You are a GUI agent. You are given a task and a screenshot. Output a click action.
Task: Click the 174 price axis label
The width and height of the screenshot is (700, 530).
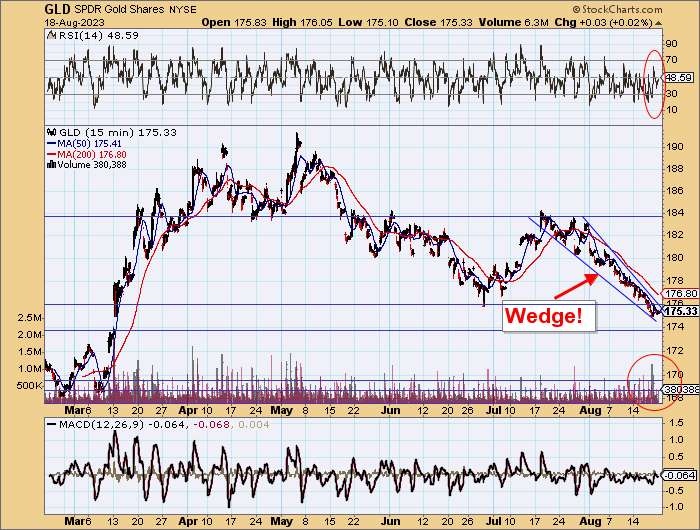[675, 327]
